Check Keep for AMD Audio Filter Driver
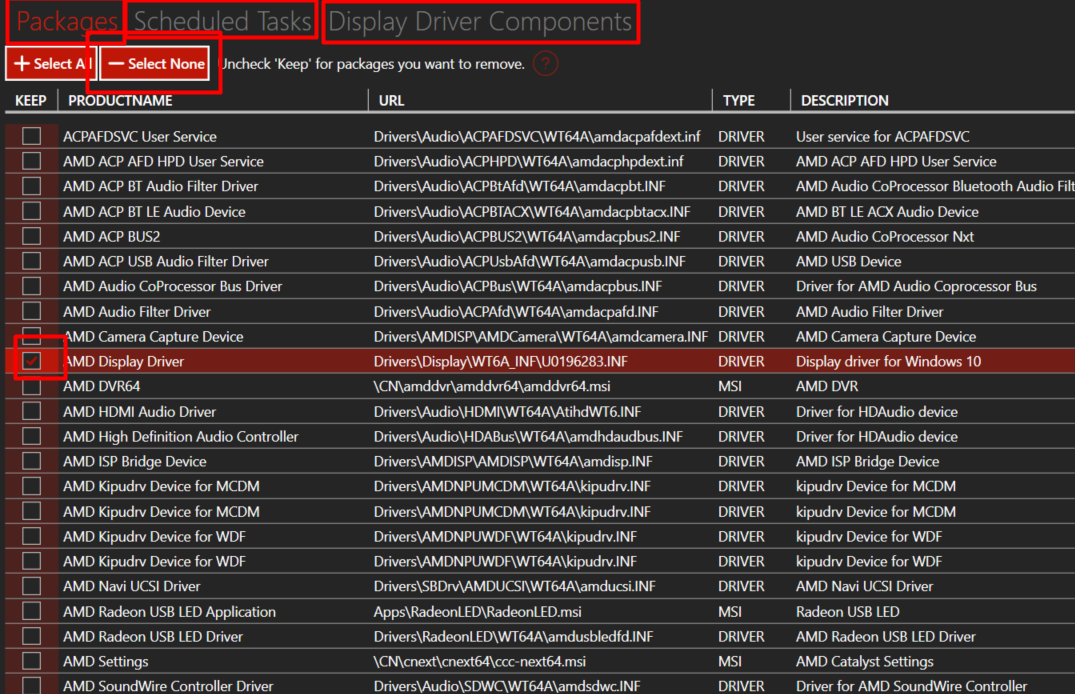1075x694 pixels. (x=32, y=311)
